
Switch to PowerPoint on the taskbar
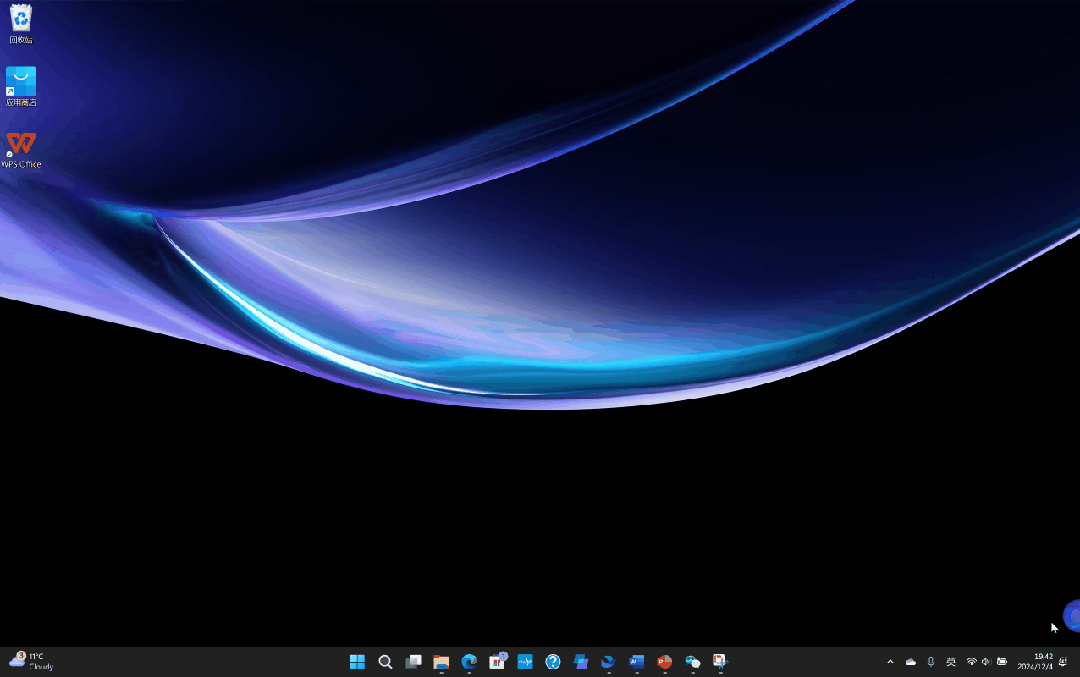tap(664, 662)
